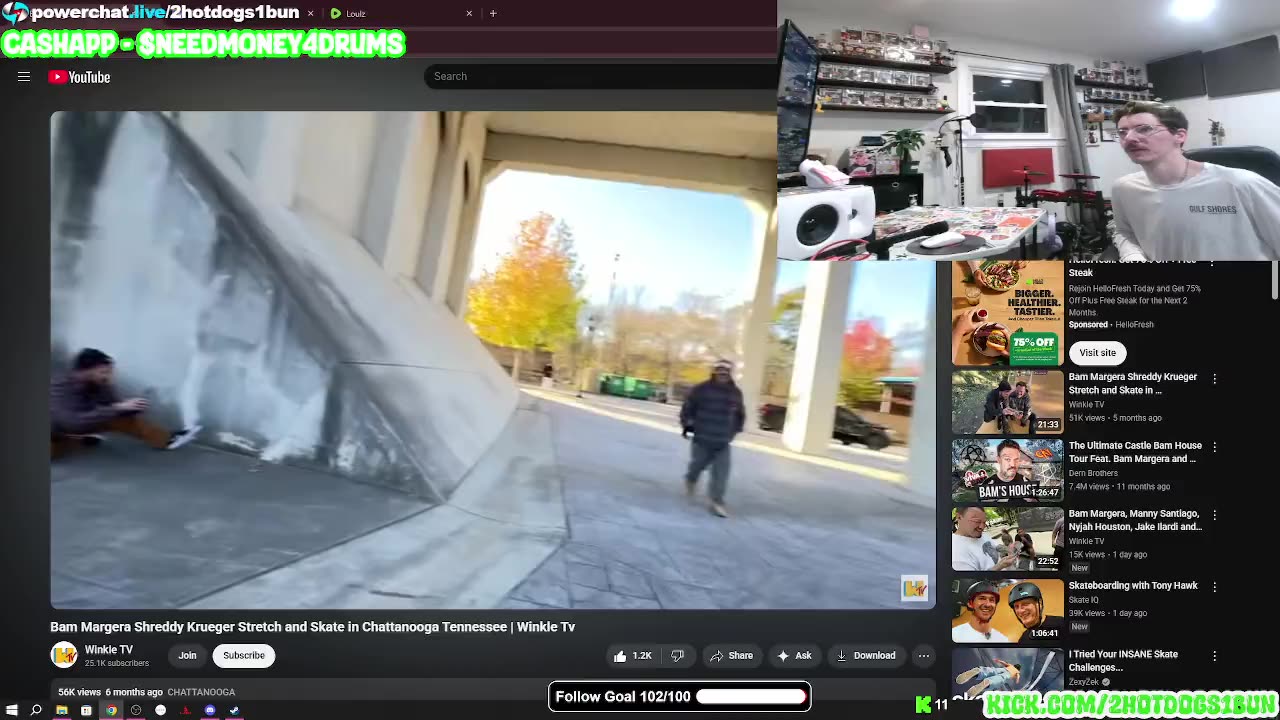
Task: Open options for Castle Bam House Tour
Action: point(1214,447)
